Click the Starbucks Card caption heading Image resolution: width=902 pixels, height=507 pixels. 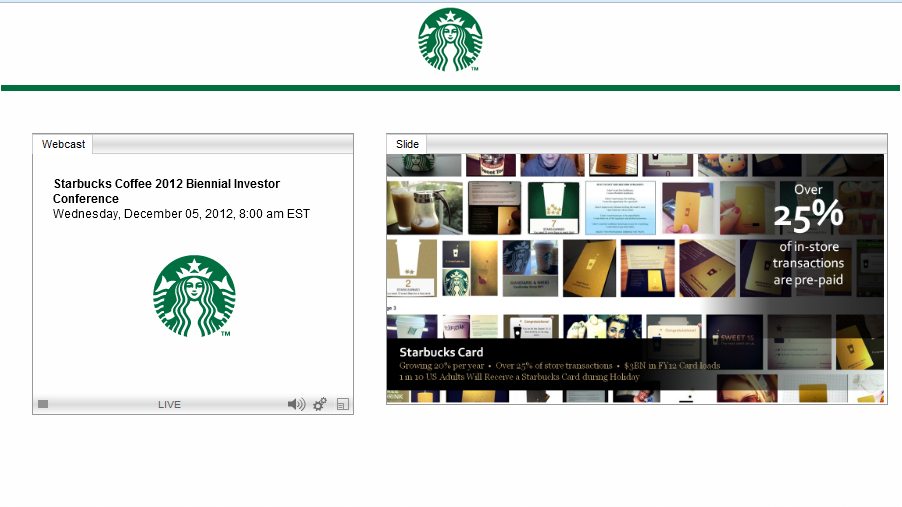(x=441, y=352)
